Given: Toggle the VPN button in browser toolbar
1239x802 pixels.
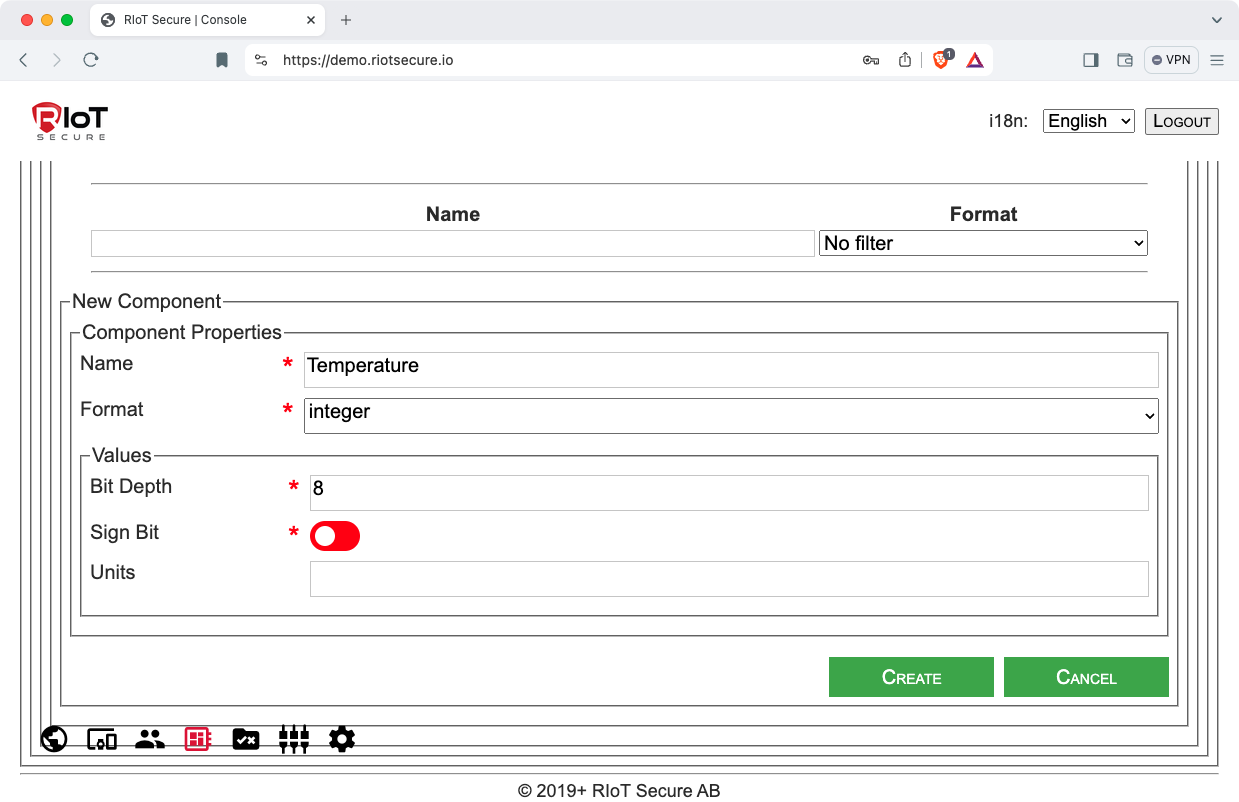Looking at the screenshot, I should (1171, 60).
